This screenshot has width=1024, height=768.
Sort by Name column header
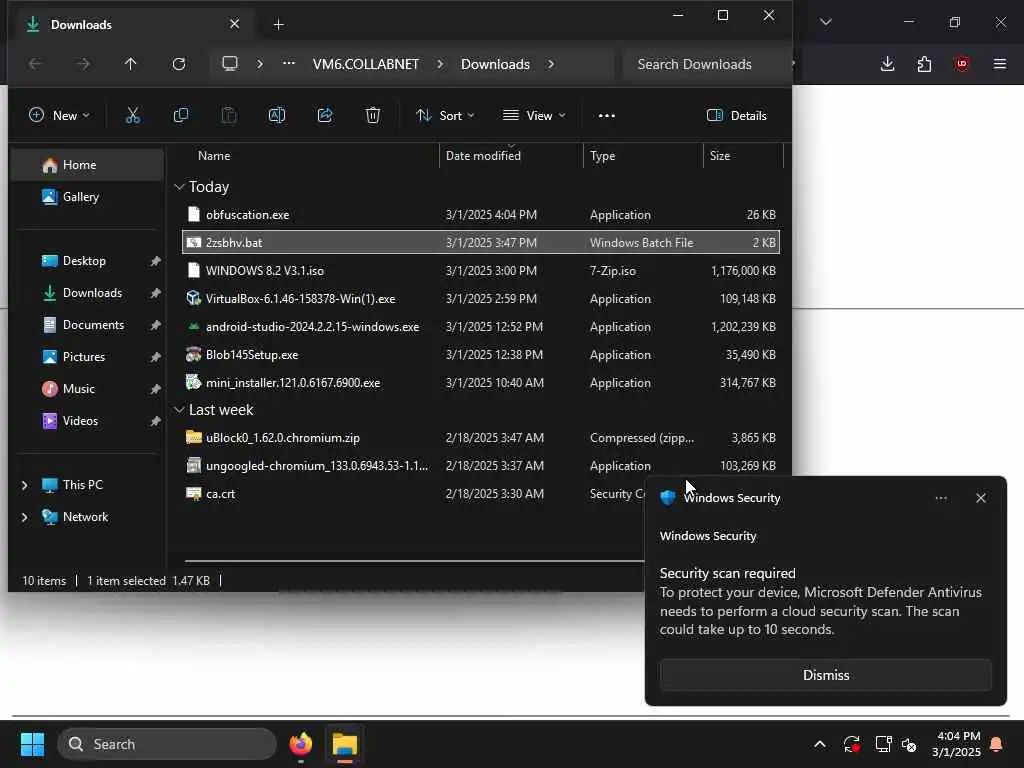pyautogui.click(x=214, y=156)
